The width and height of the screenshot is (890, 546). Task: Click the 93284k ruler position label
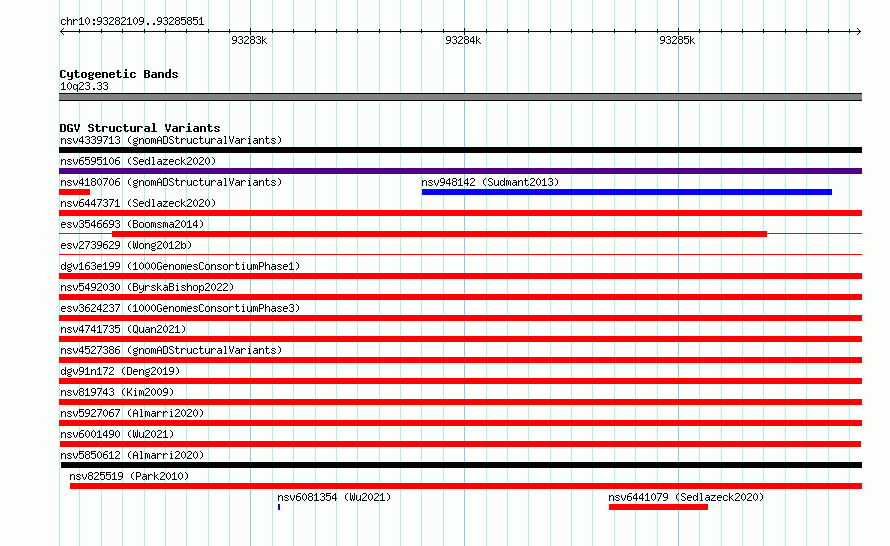(463, 40)
